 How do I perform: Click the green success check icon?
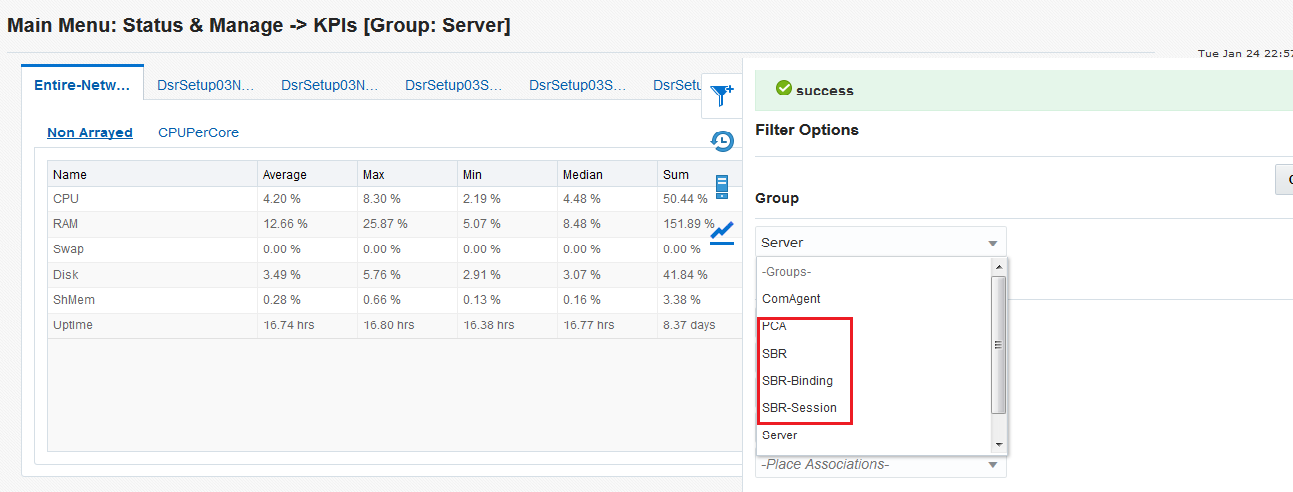tap(784, 89)
